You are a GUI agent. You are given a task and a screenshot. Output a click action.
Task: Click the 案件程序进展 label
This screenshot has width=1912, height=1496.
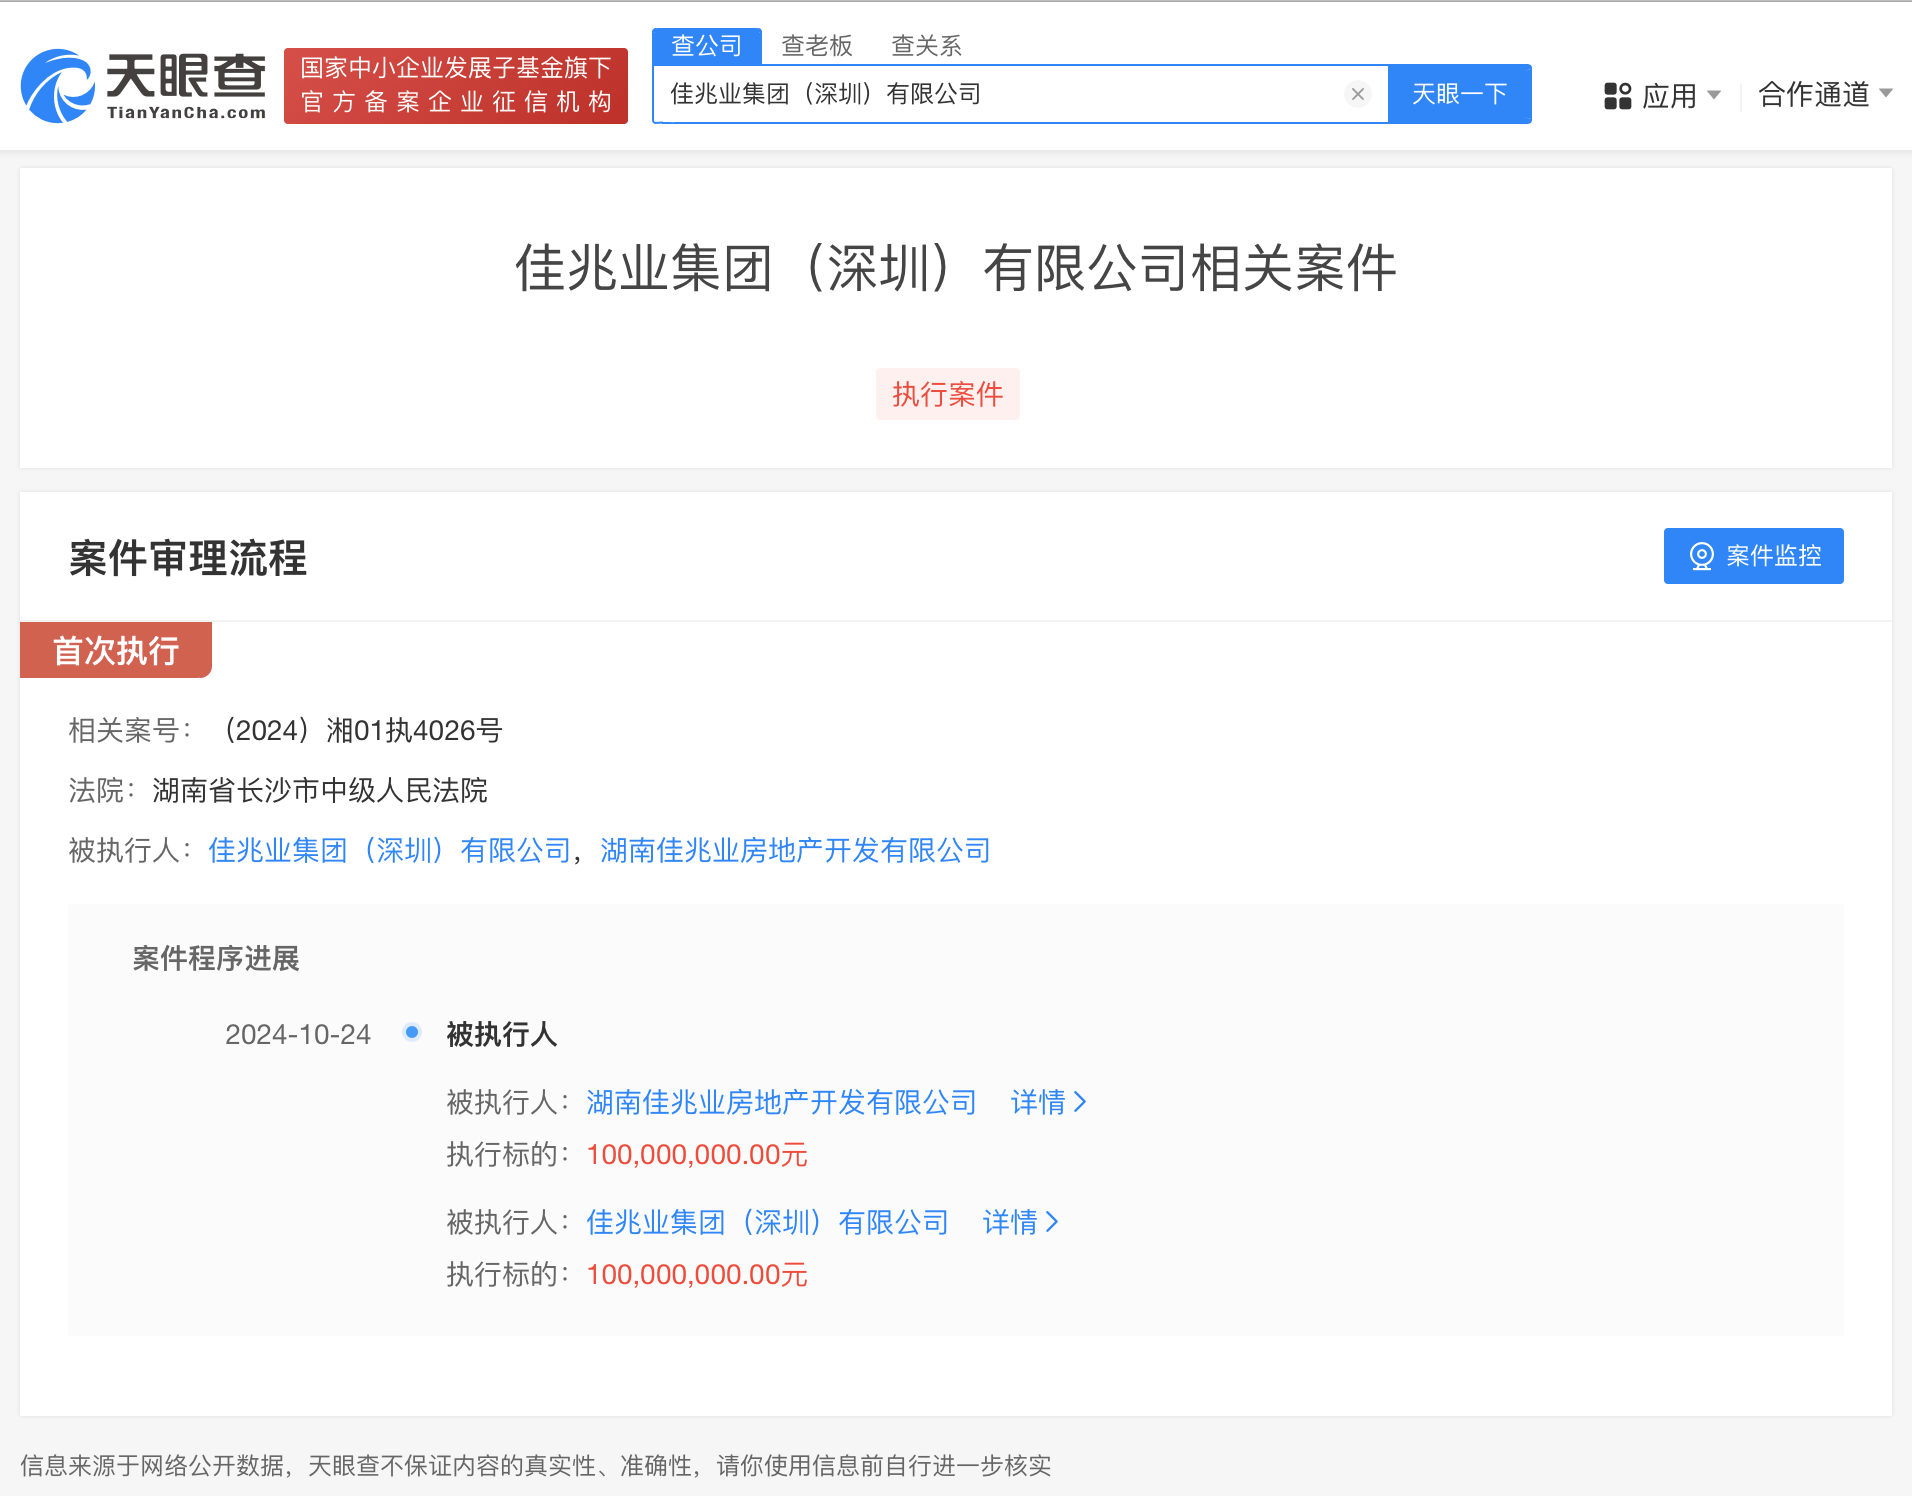click(x=216, y=958)
